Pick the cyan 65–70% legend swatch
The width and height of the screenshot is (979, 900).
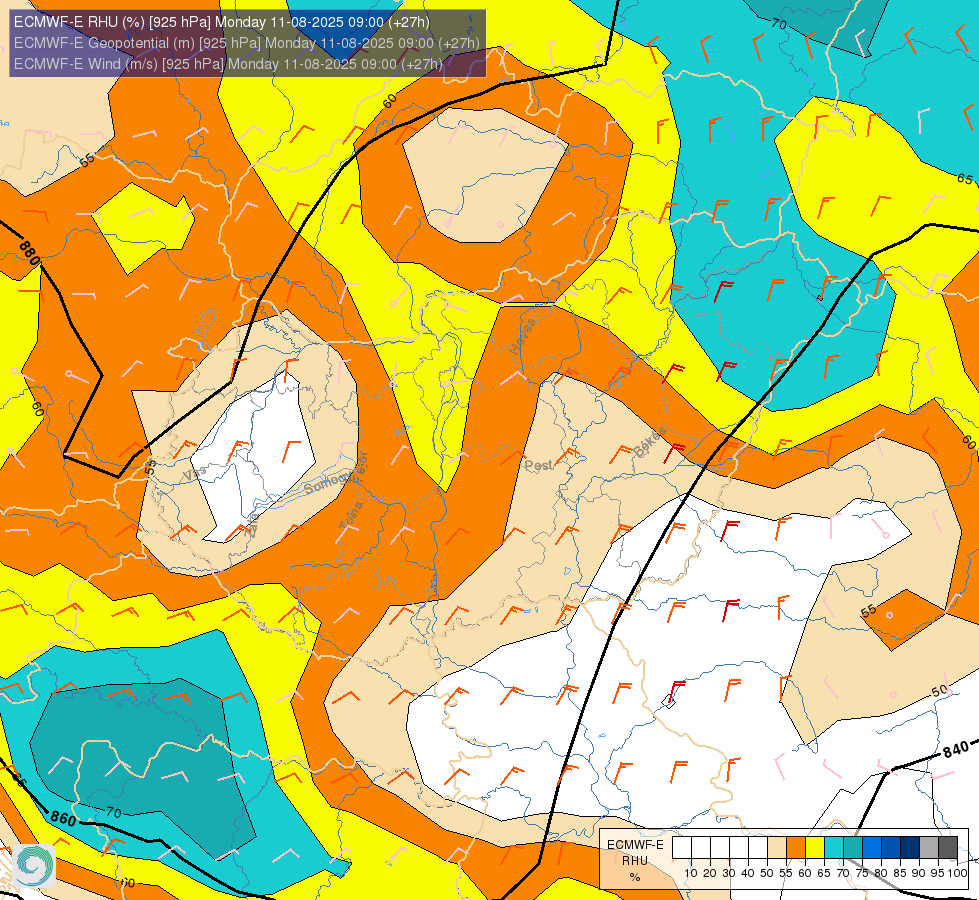(834, 848)
